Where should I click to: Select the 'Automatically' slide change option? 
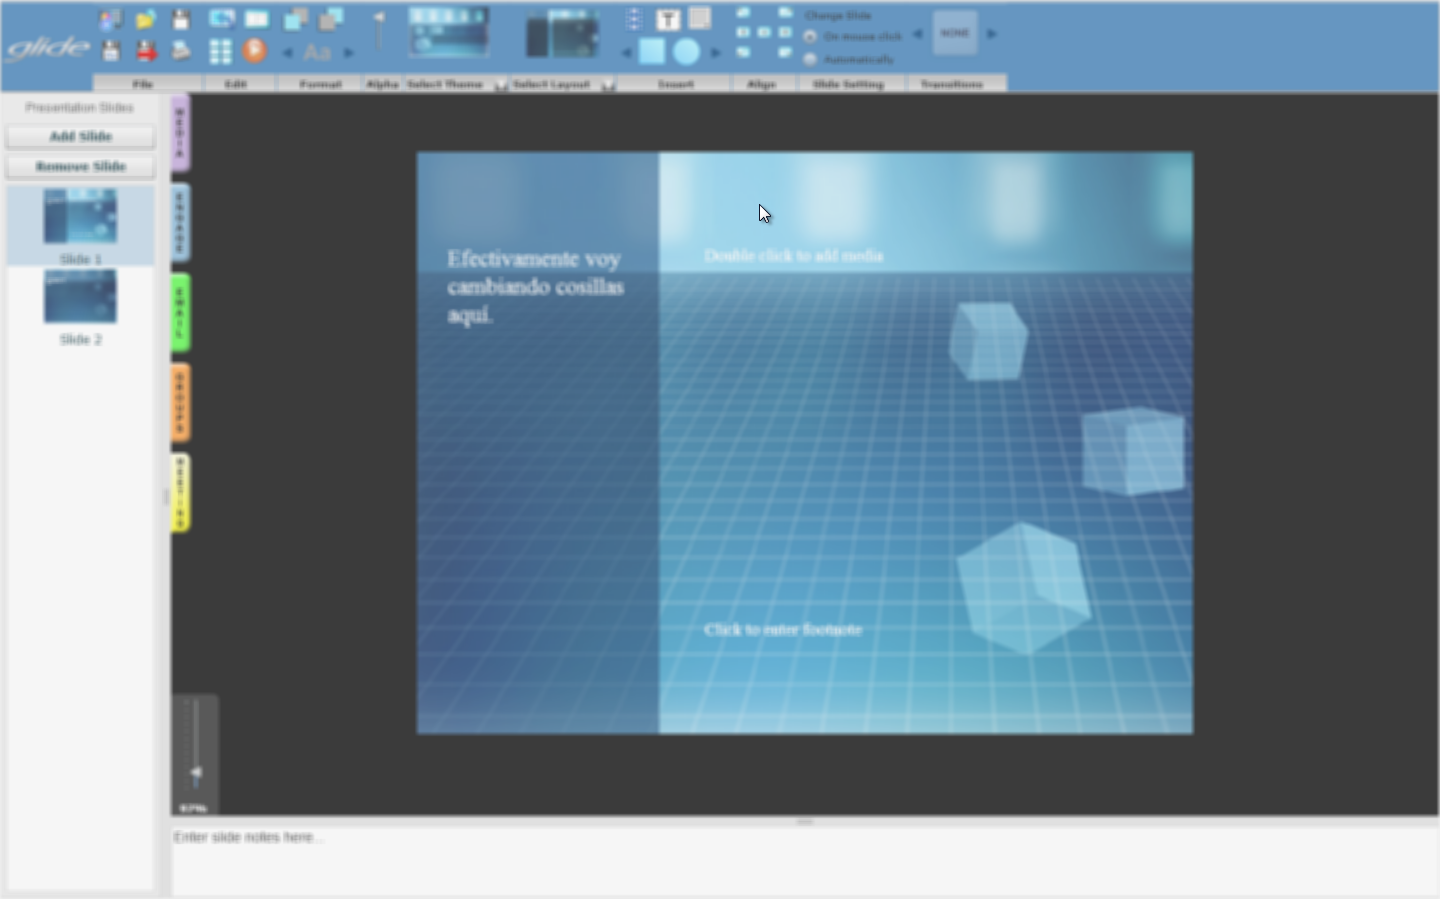[x=811, y=60]
